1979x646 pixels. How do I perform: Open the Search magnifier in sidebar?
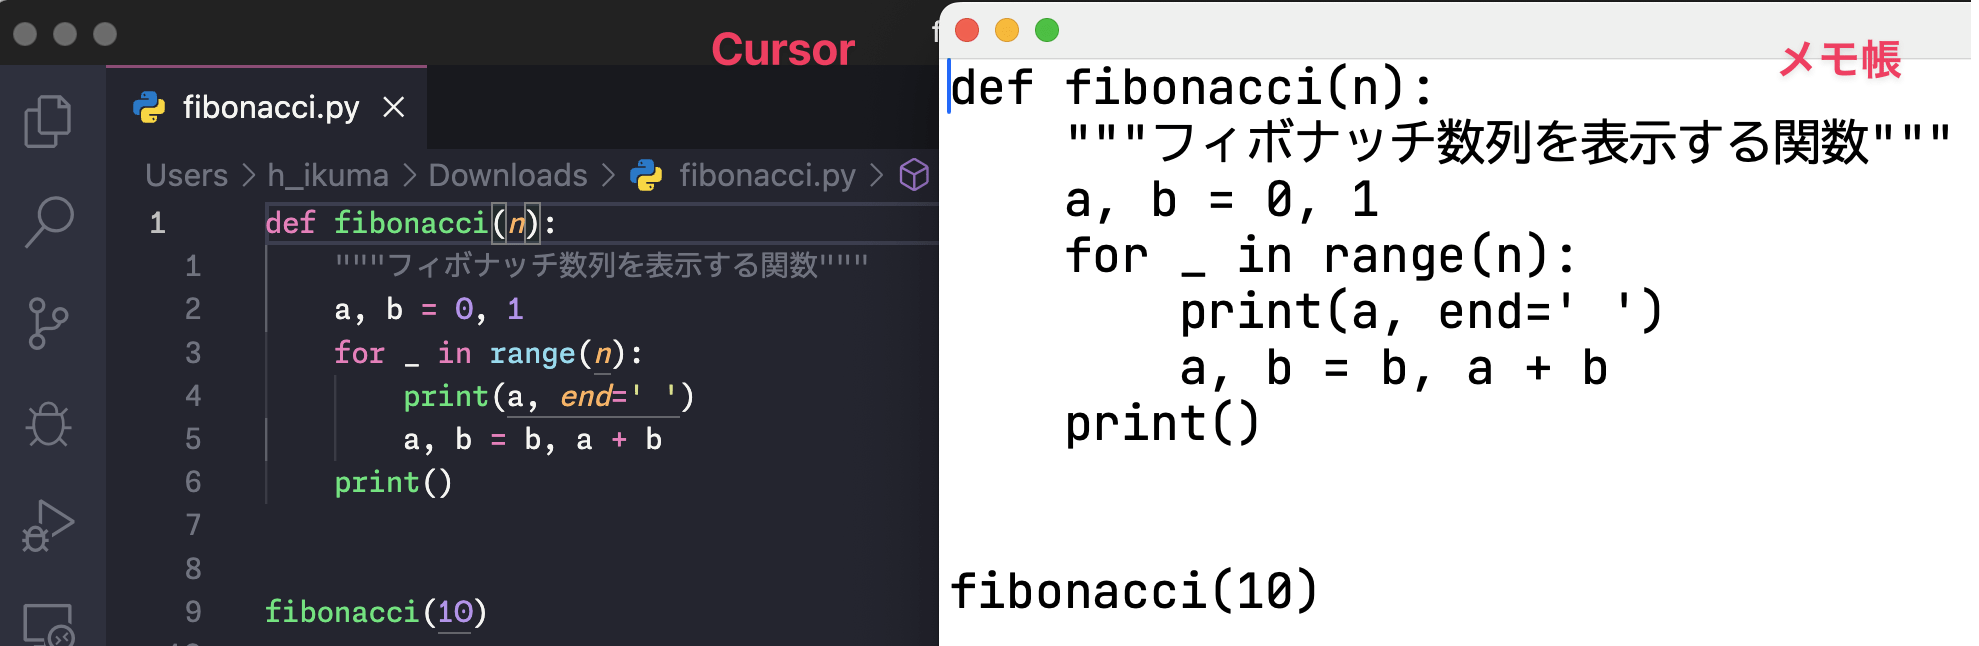coord(48,222)
